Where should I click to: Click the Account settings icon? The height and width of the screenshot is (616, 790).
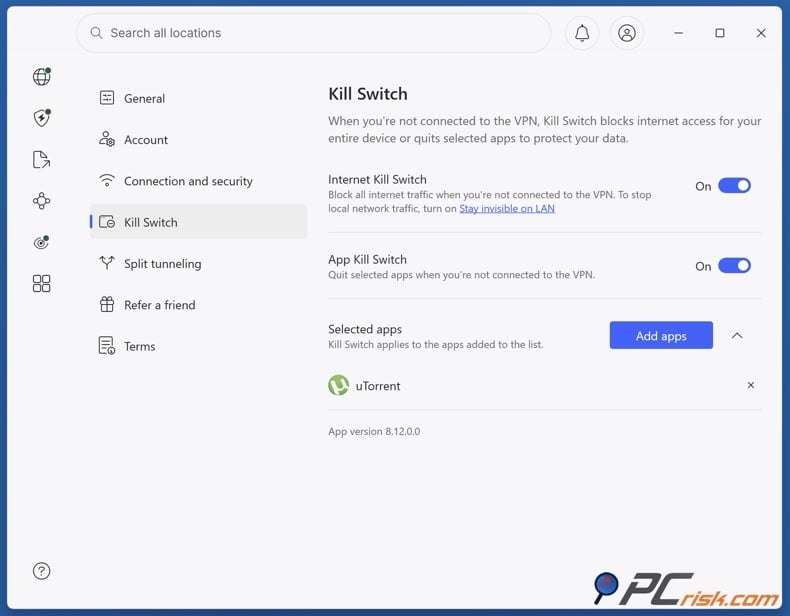107,139
